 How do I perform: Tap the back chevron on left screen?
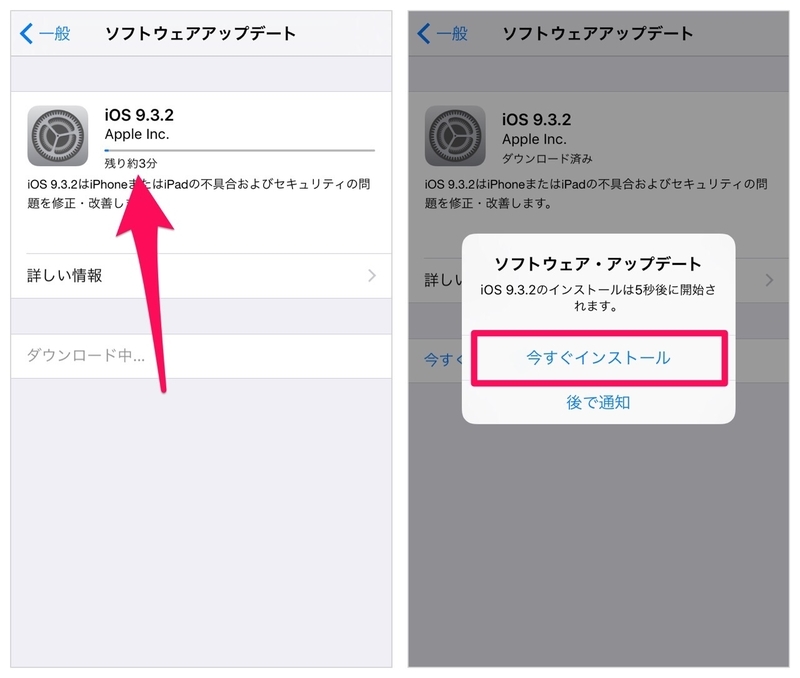(x=26, y=34)
